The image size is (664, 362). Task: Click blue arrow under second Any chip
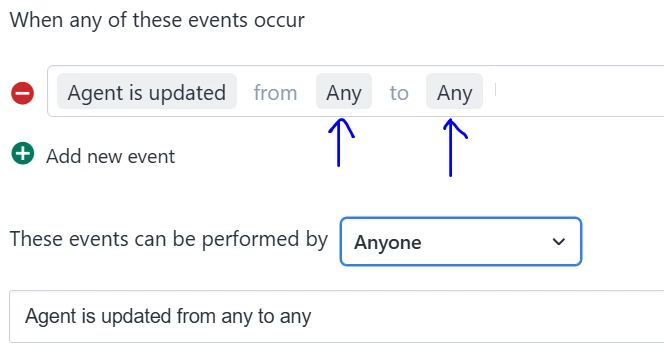[x=454, y=148]
